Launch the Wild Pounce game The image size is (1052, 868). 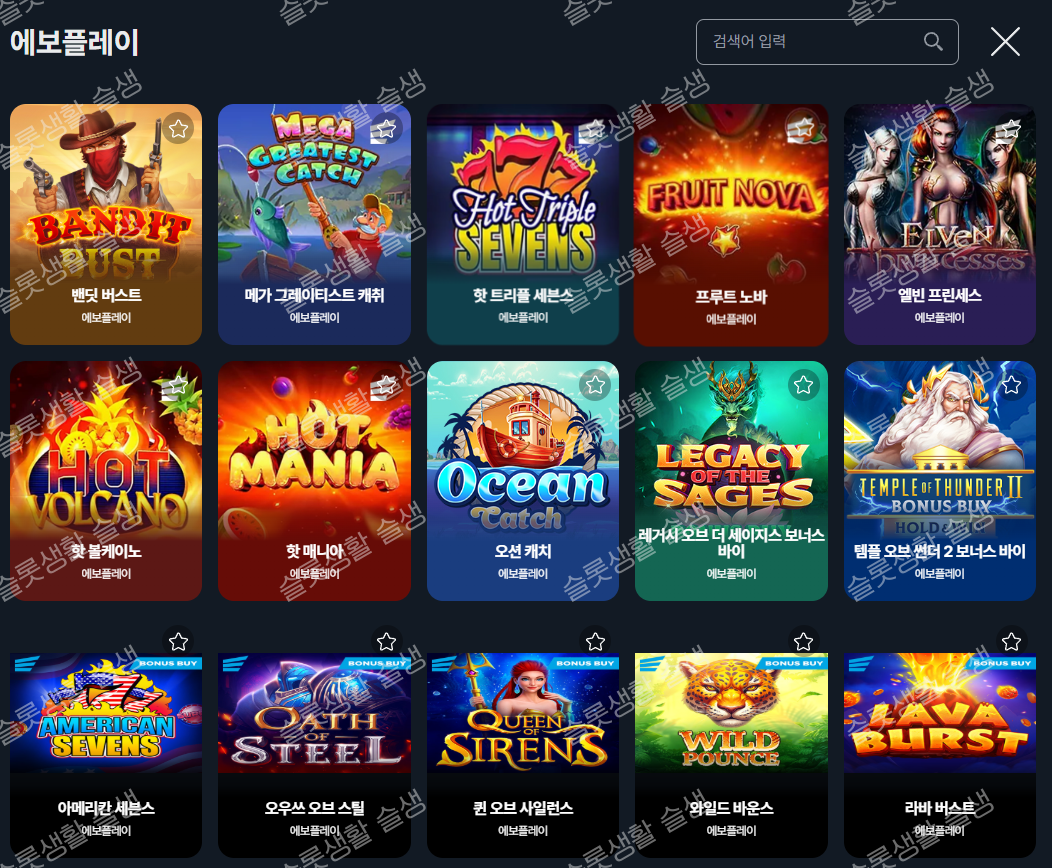pyautogui.click(x=731, y=755)
